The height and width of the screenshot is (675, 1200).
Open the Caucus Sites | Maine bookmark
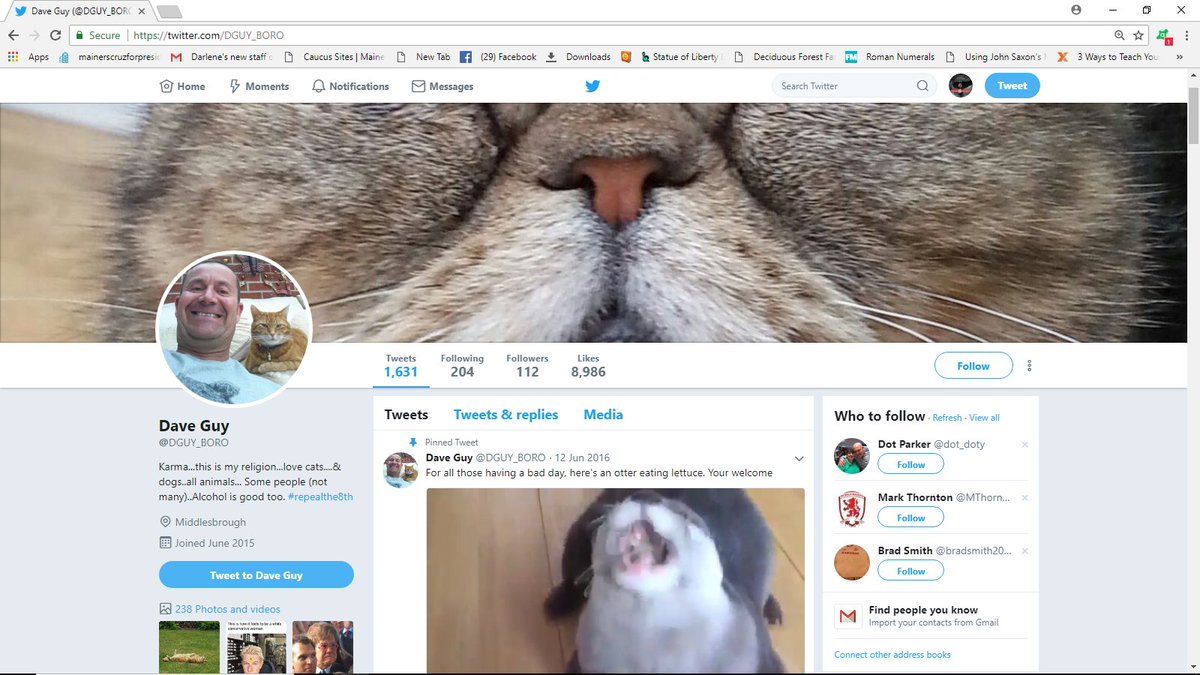tap(335, 57)
